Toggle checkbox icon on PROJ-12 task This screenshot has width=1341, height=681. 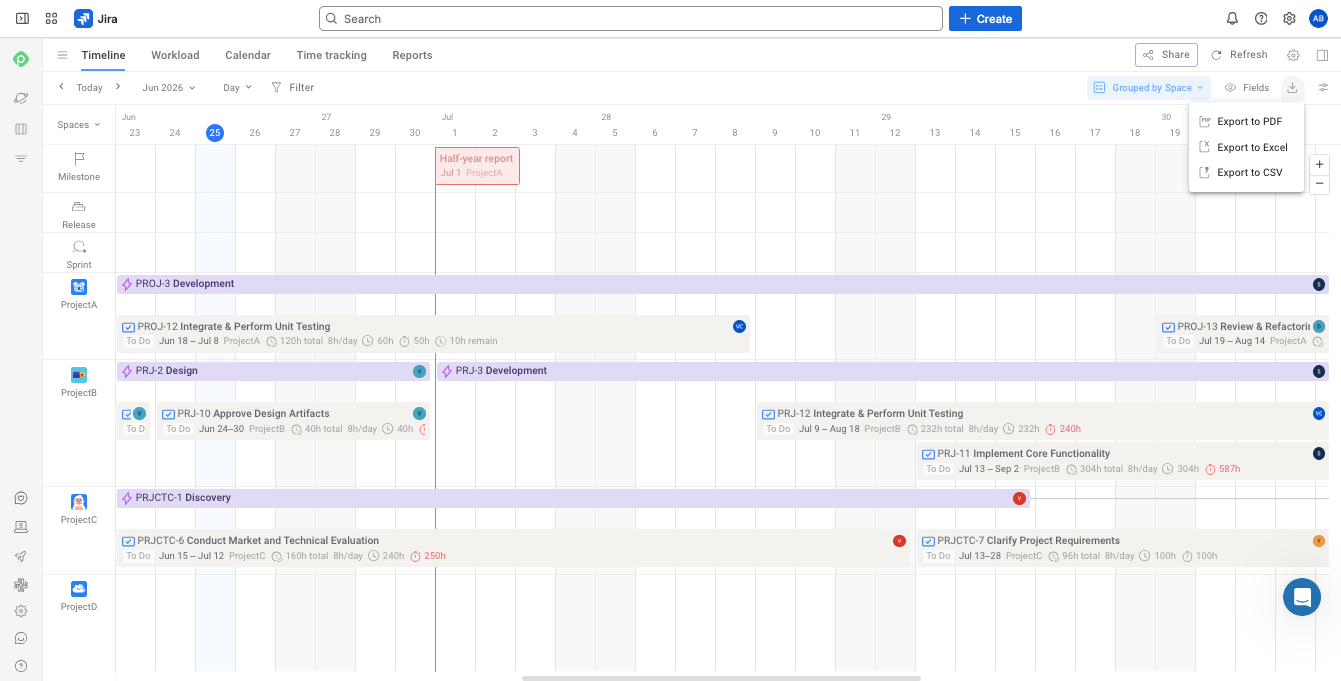coord(128,327)
